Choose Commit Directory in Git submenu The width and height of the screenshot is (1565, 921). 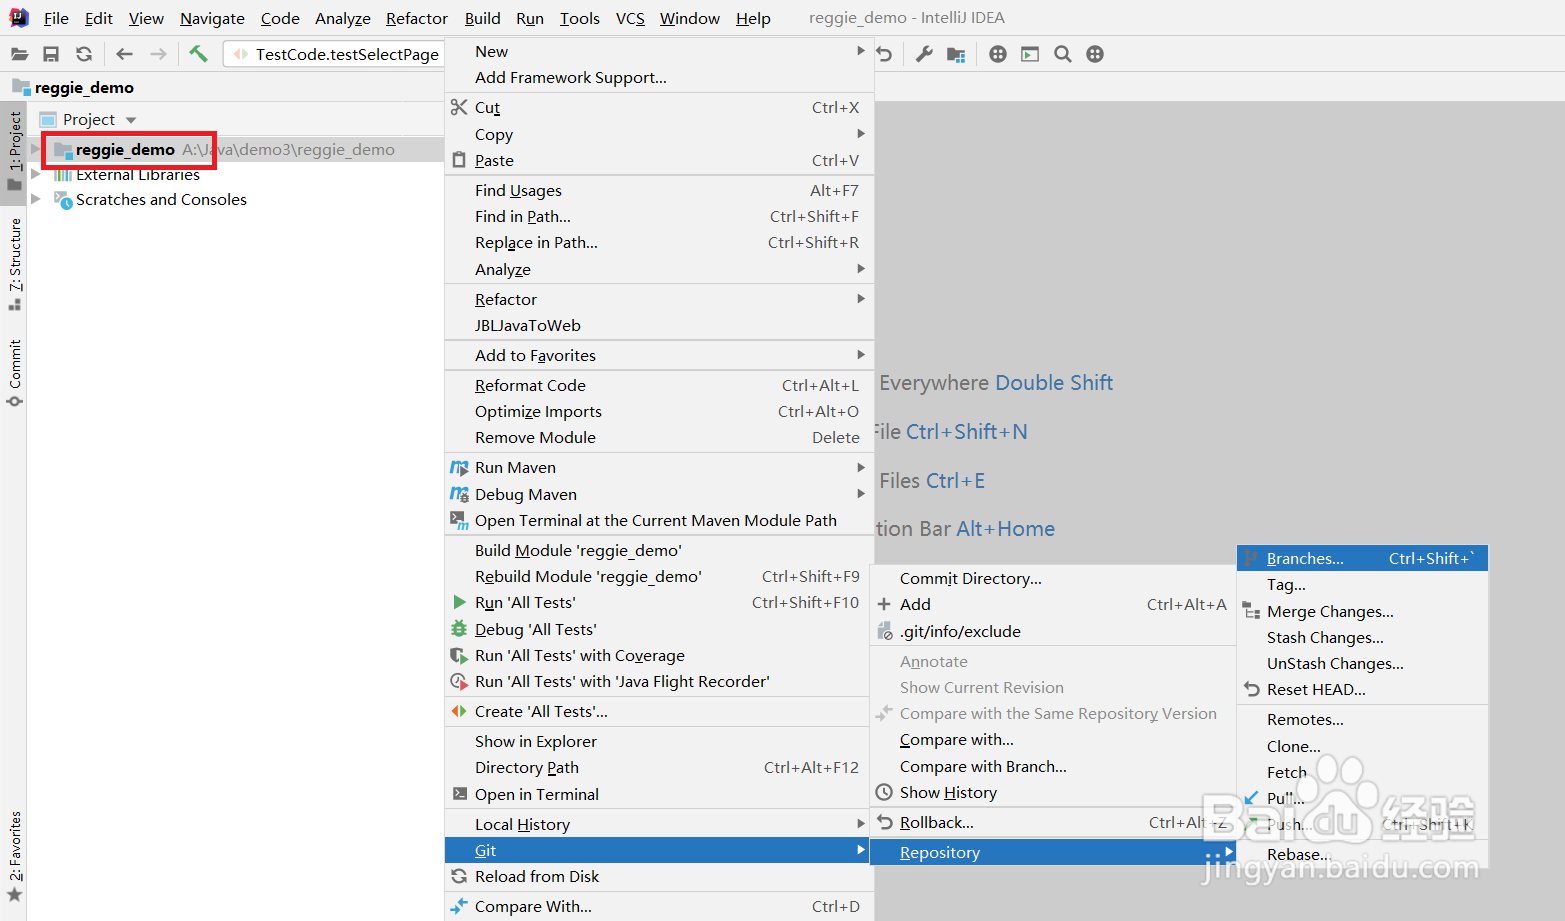pyautogui.click(x=1053, y=578)
